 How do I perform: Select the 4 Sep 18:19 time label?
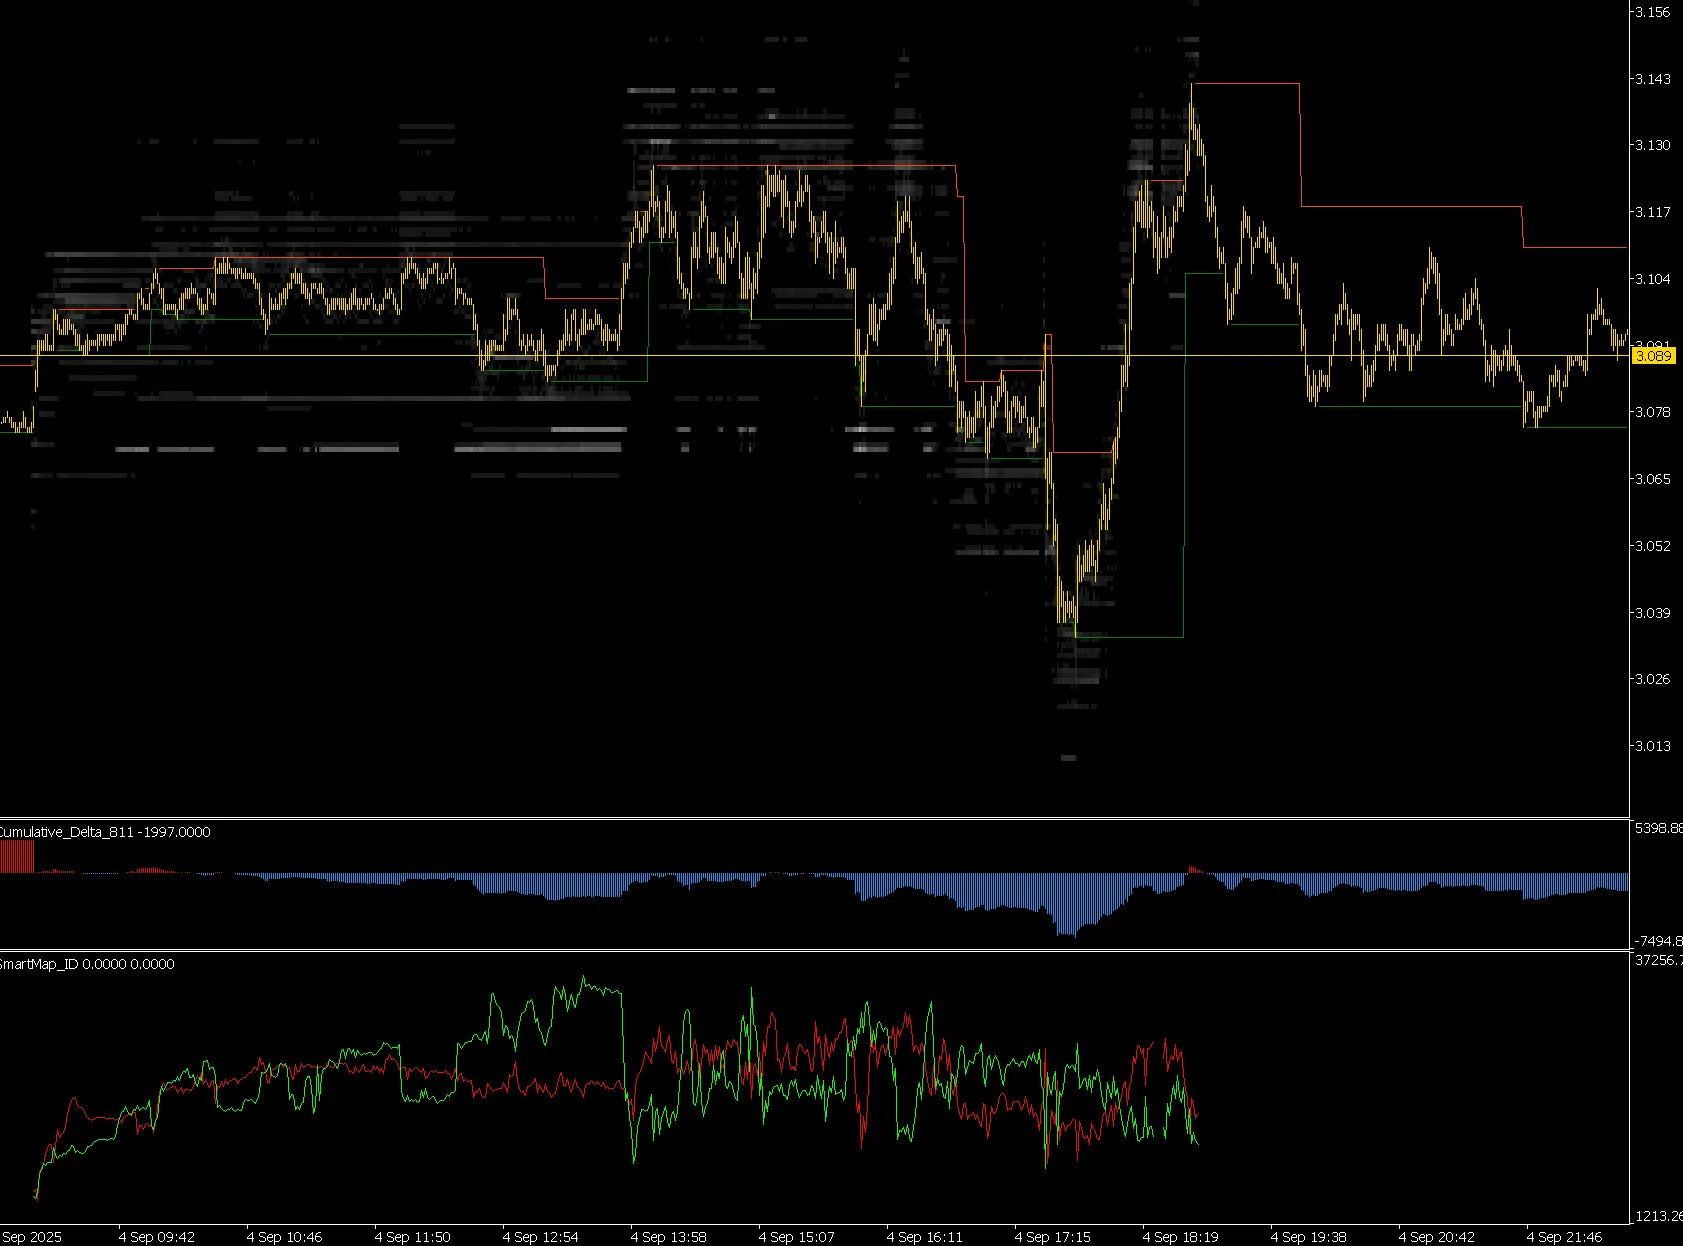click(1180, 1237)
